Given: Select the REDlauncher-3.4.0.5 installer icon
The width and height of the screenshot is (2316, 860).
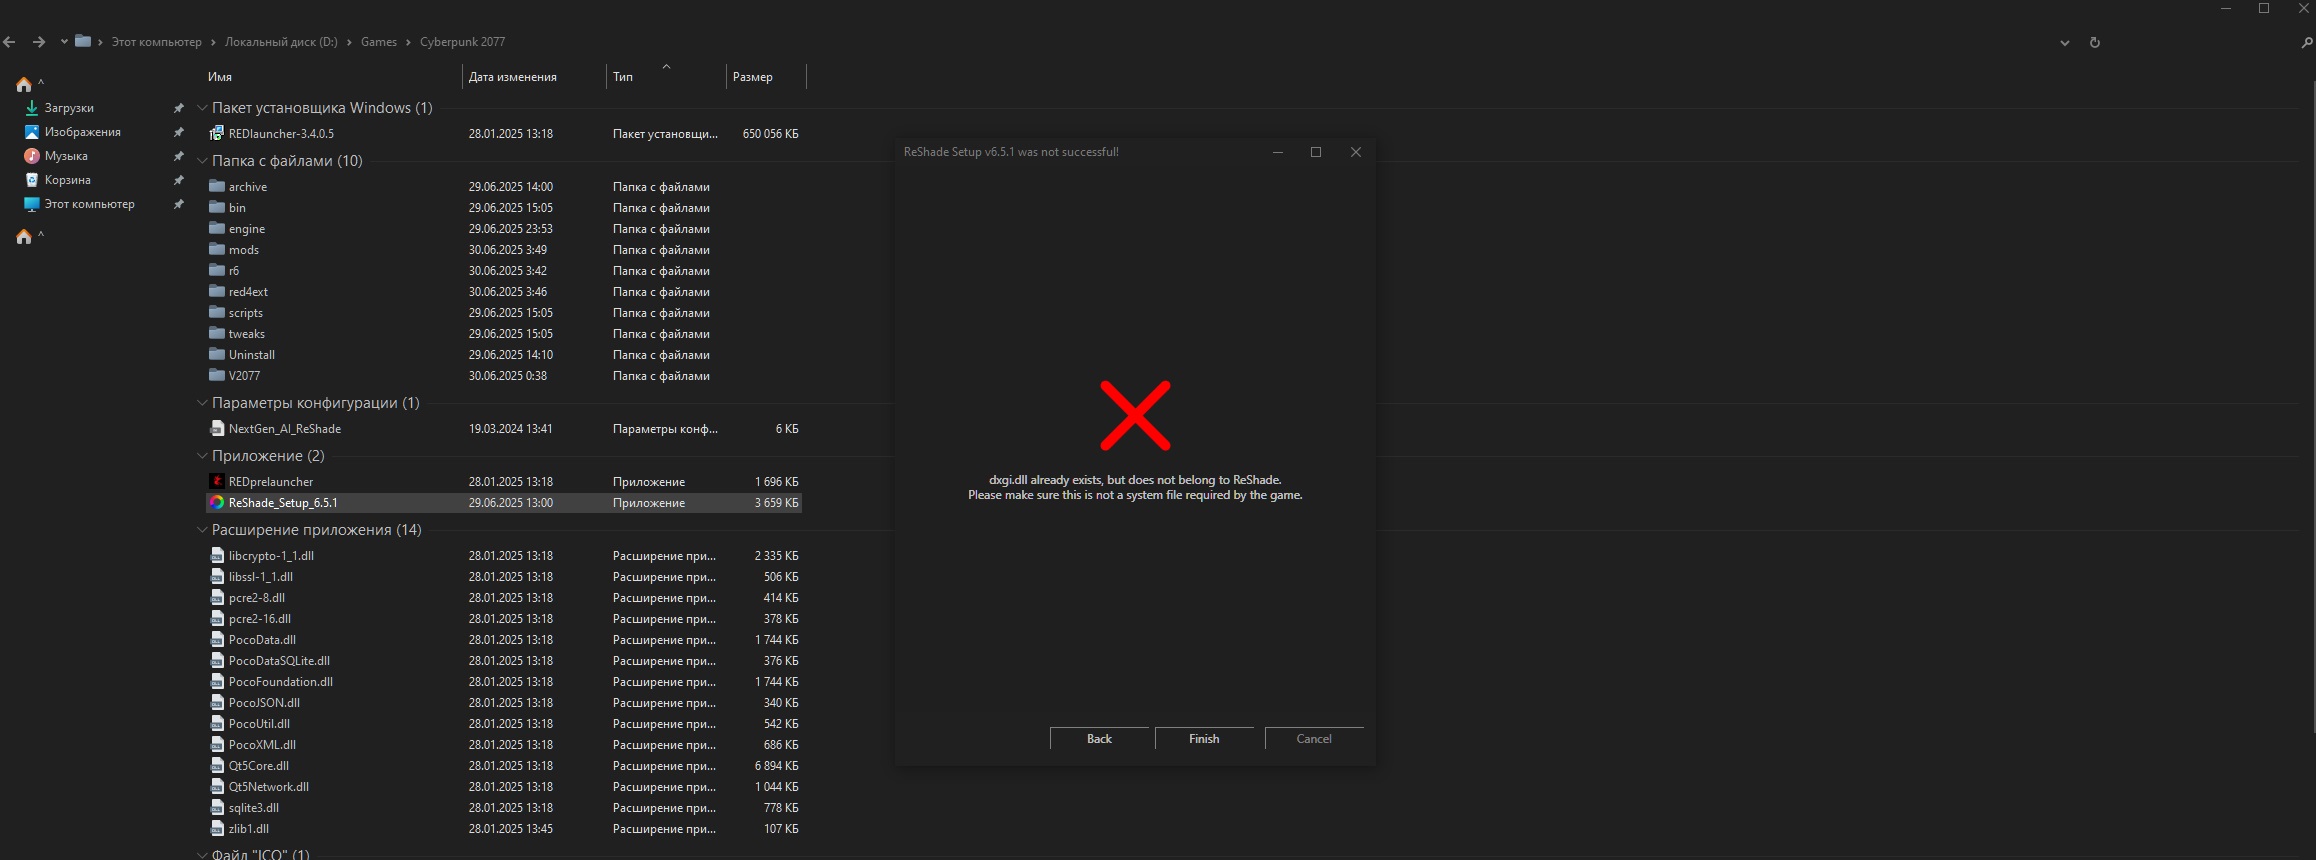Looking at the screenshot, I should click(217, 133).
